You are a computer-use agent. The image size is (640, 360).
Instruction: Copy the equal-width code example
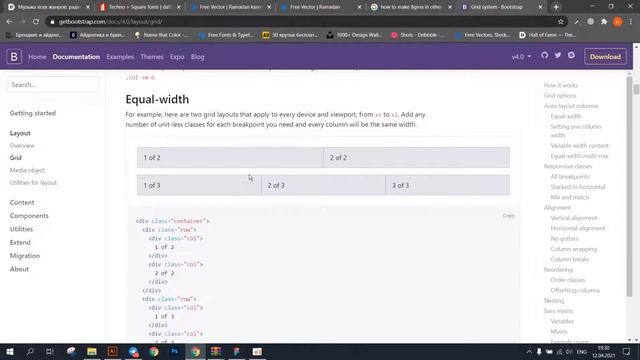click(509, 216)
